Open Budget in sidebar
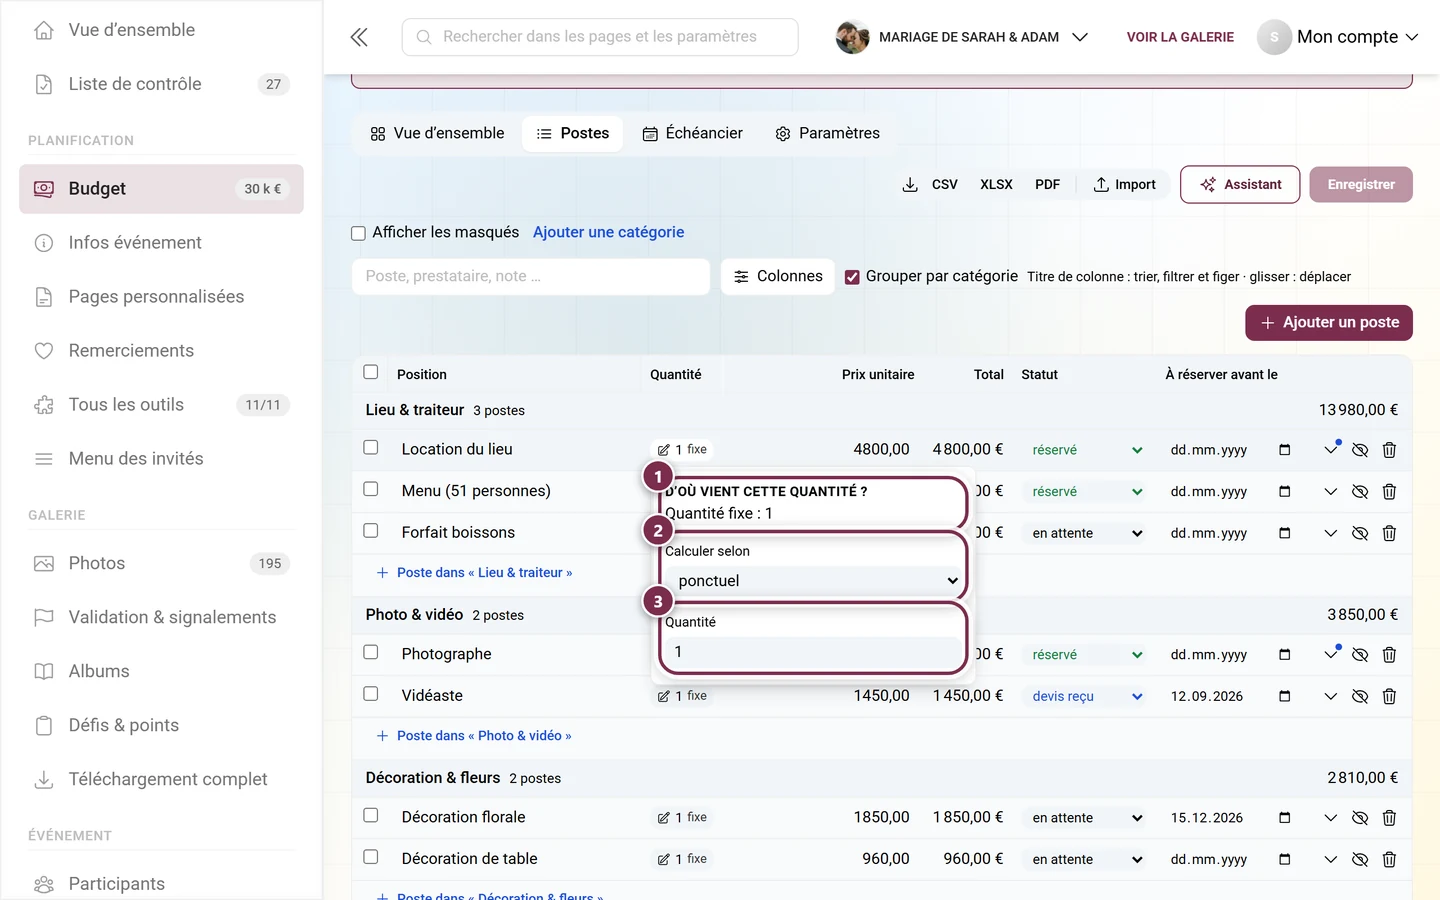The image size is (1440, 900). coord(161,189)
